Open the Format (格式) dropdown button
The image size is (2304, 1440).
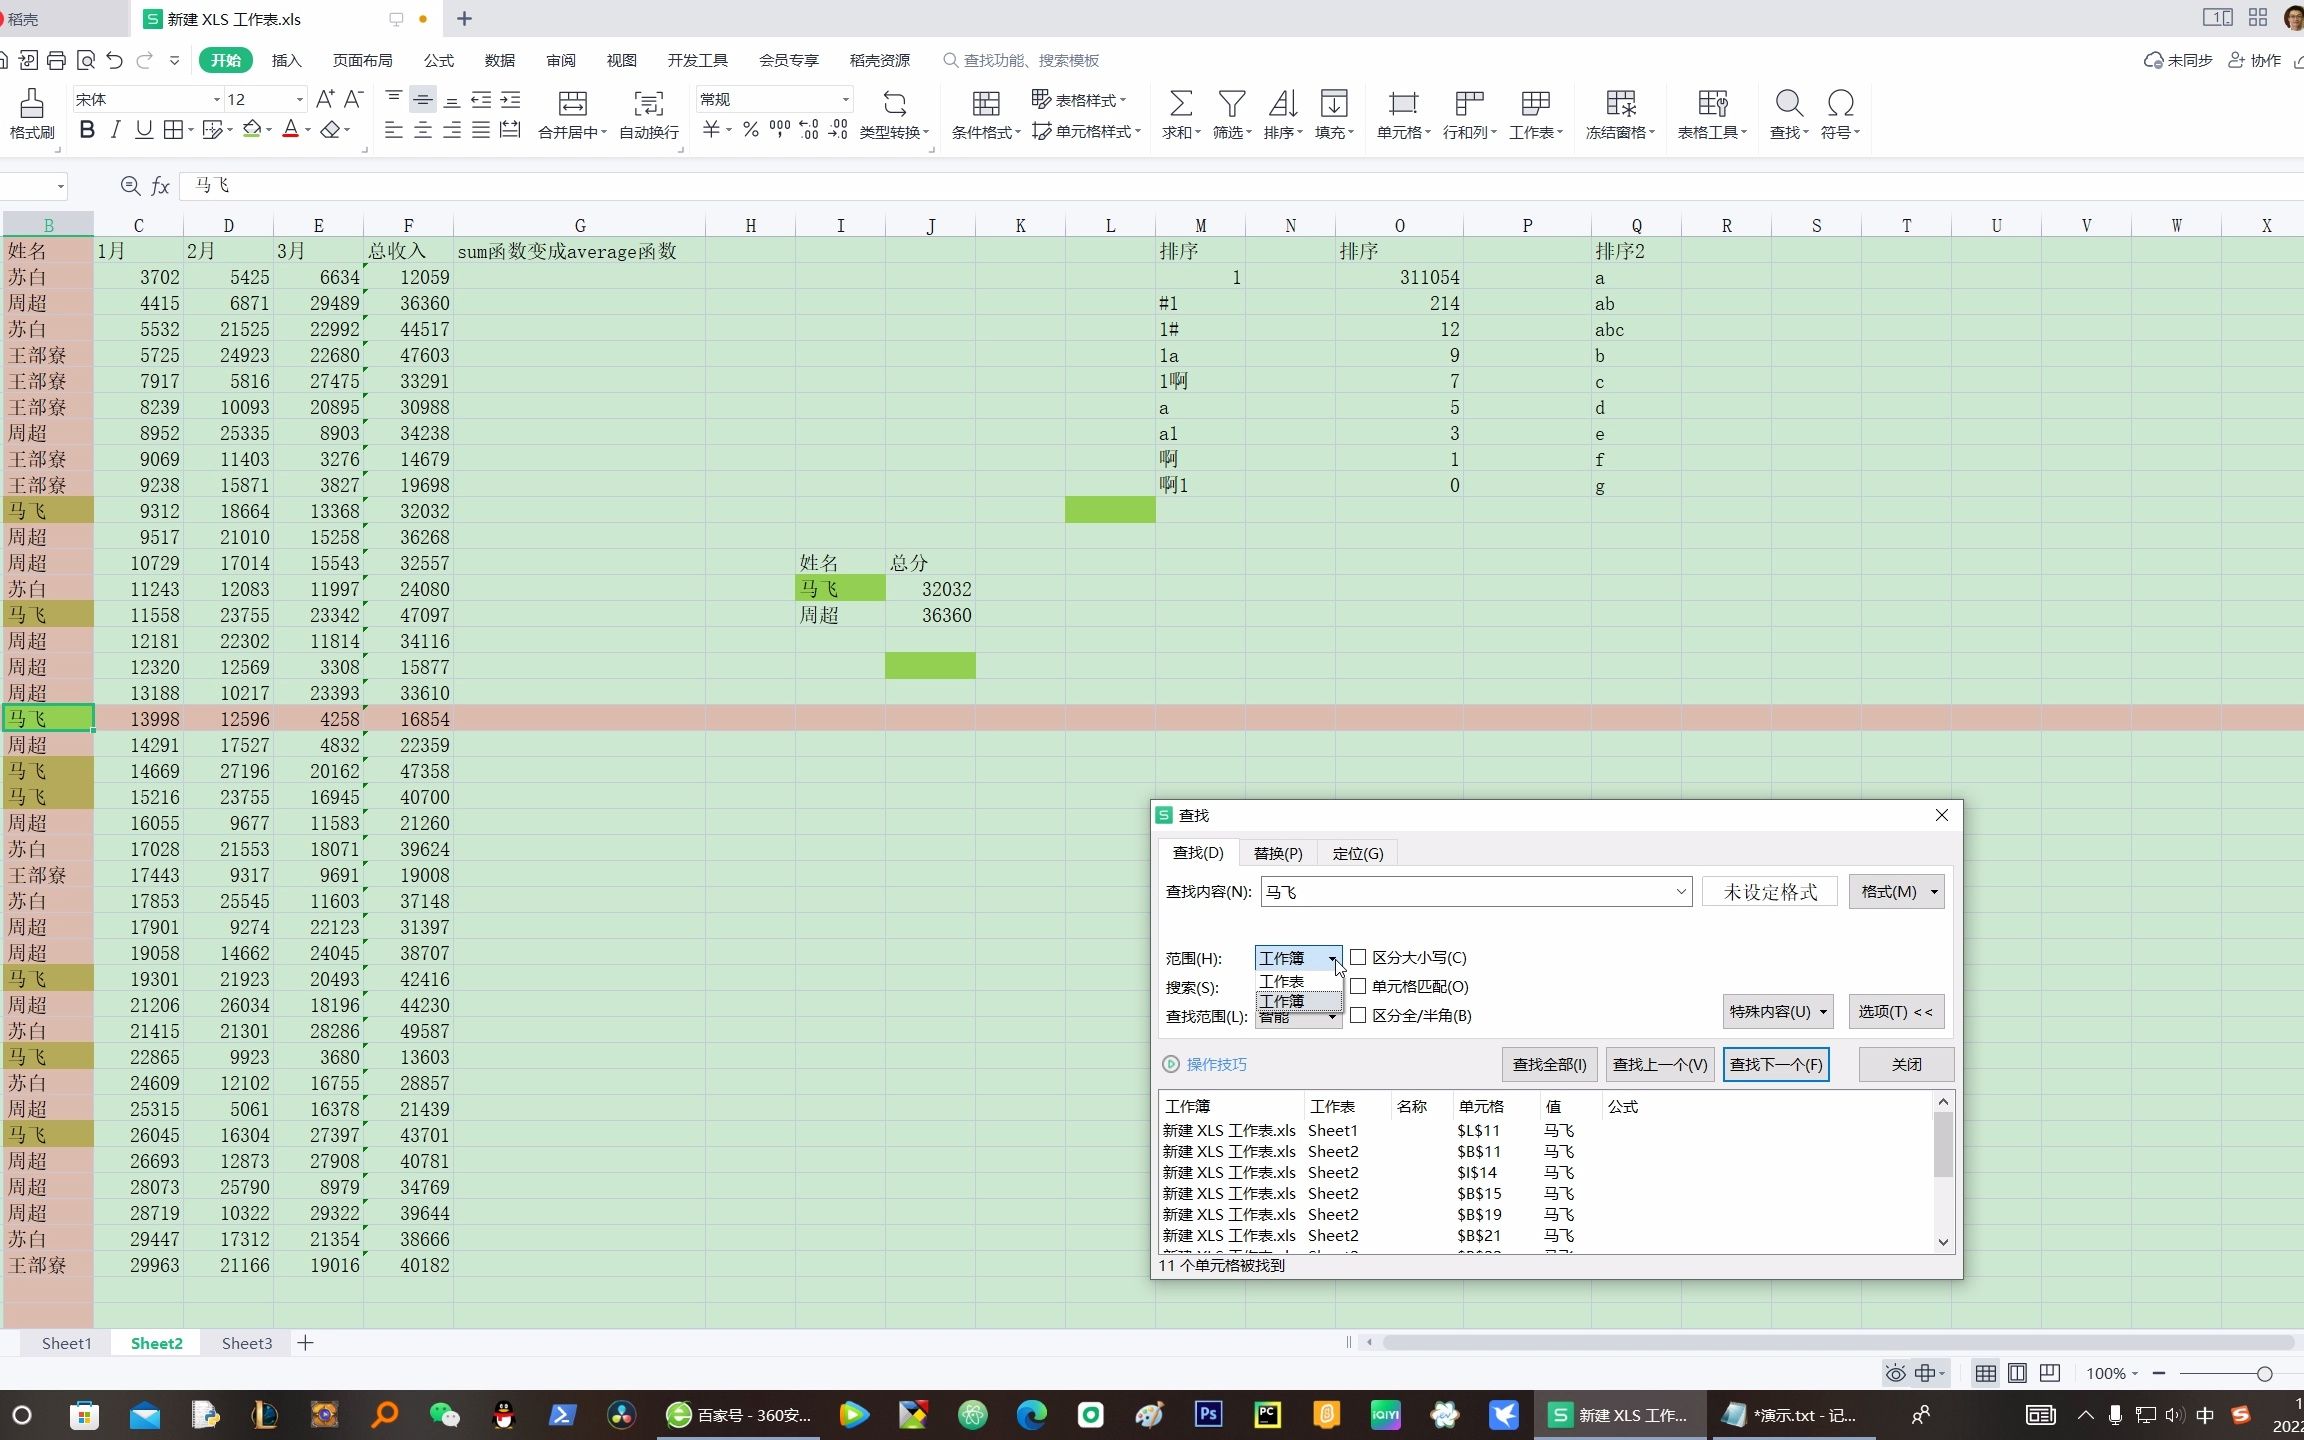pos(1897,892)
